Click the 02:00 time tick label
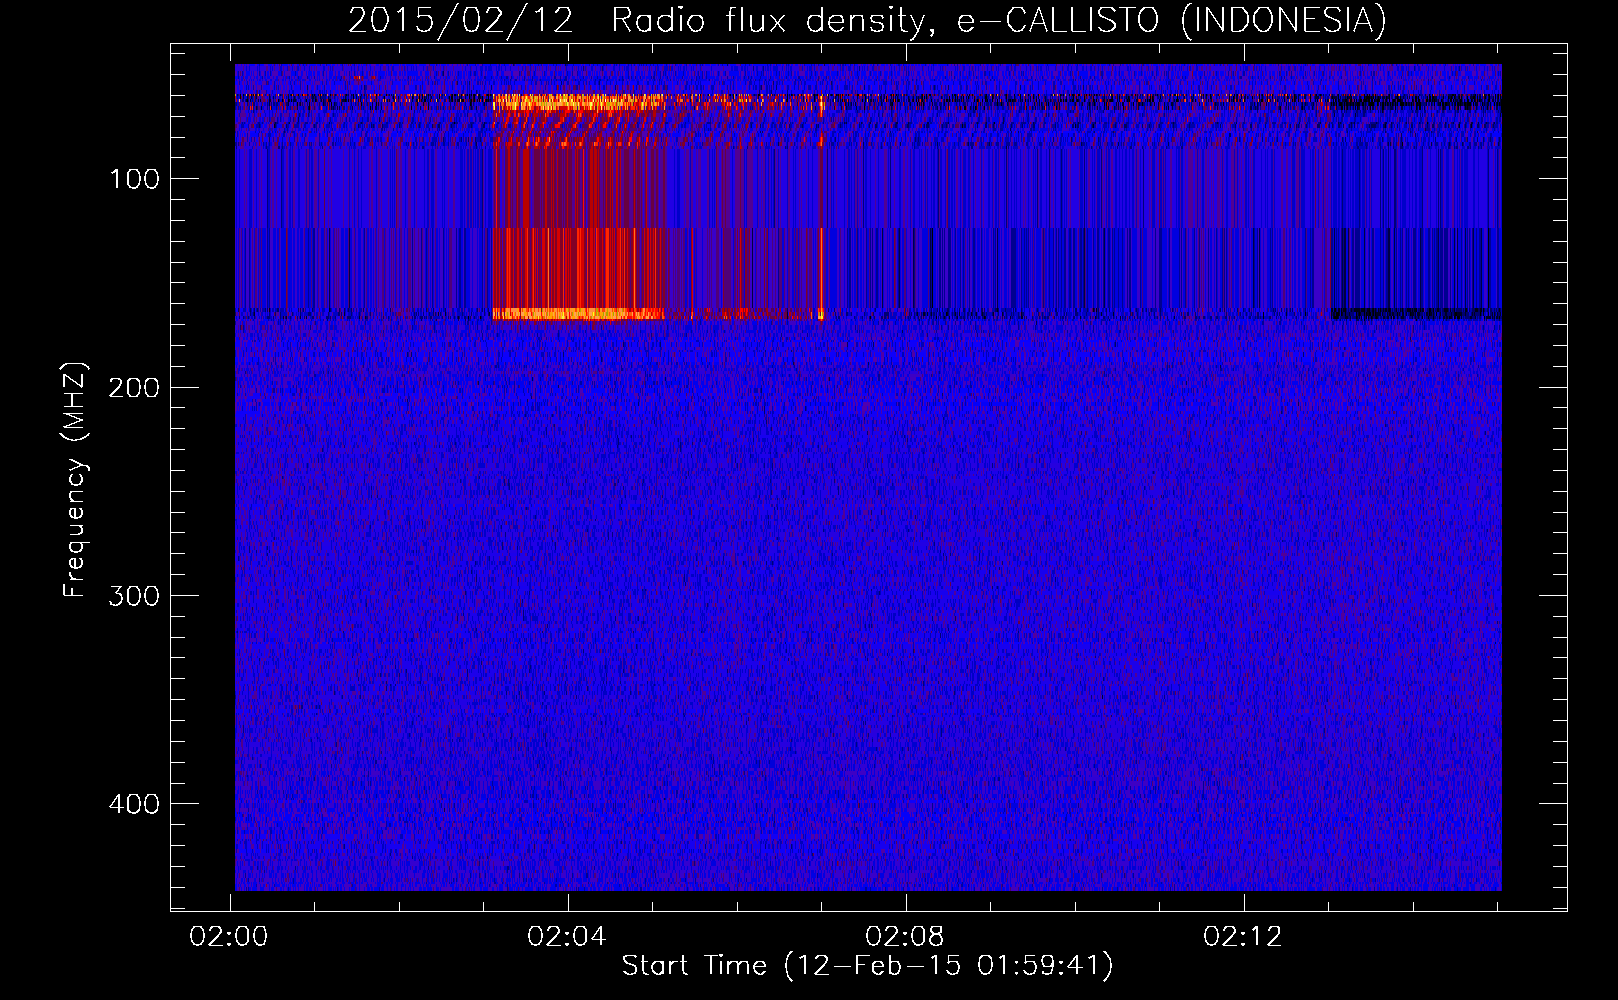Image resolution: width=1618 pixels, height=1000 pixels. (229, 937)
